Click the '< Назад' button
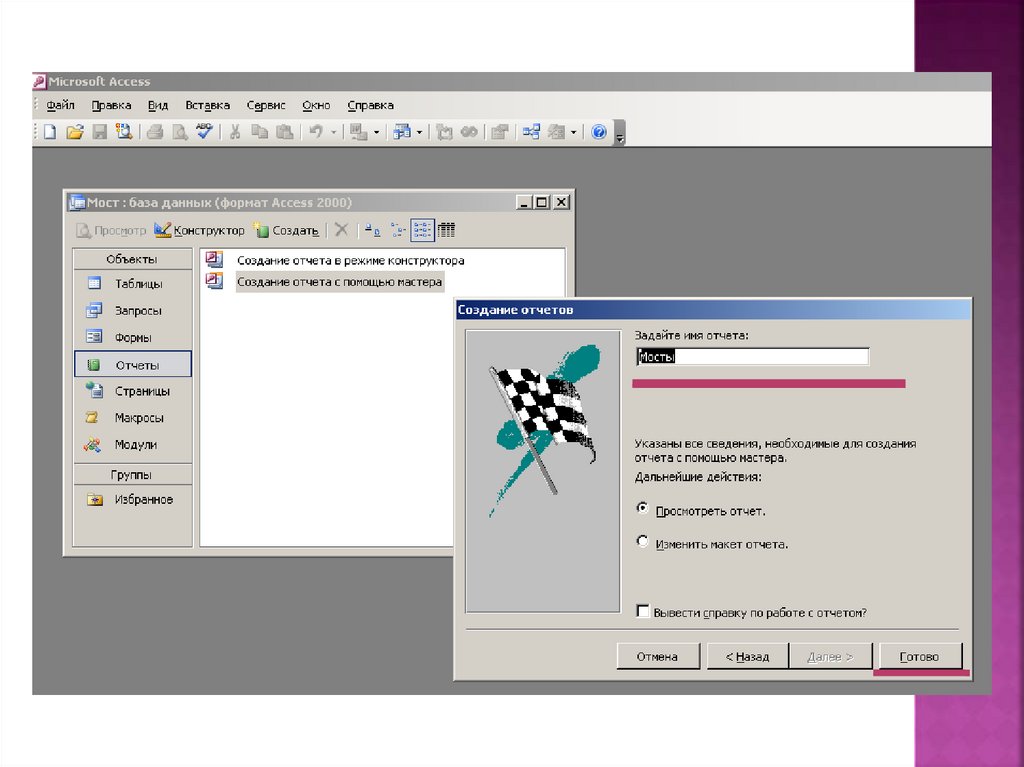The height and width of the screenshot is (767, 1024). [x=748, y=656]
